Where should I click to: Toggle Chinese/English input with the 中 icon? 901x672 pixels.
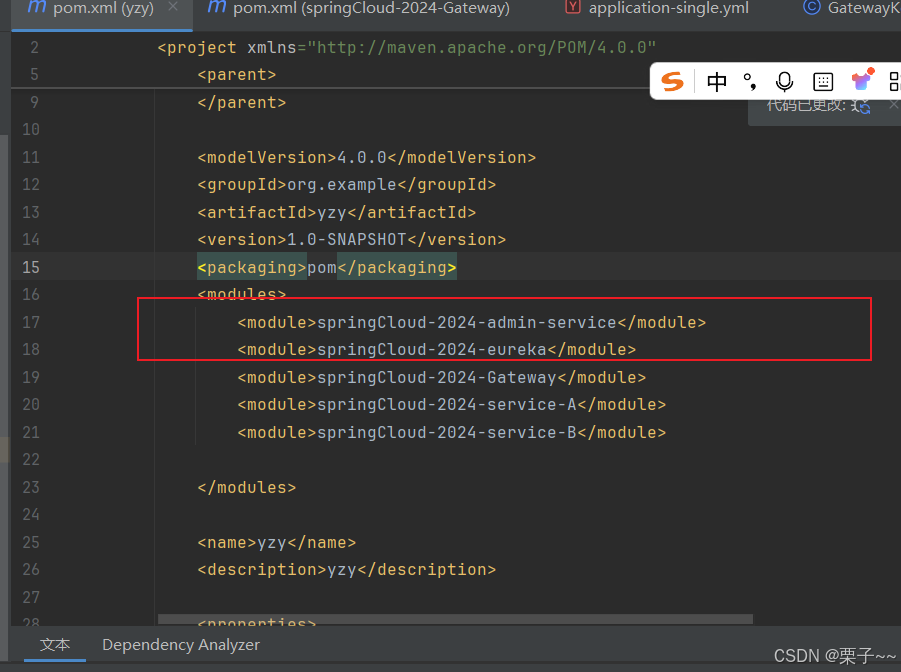[717, 82]
